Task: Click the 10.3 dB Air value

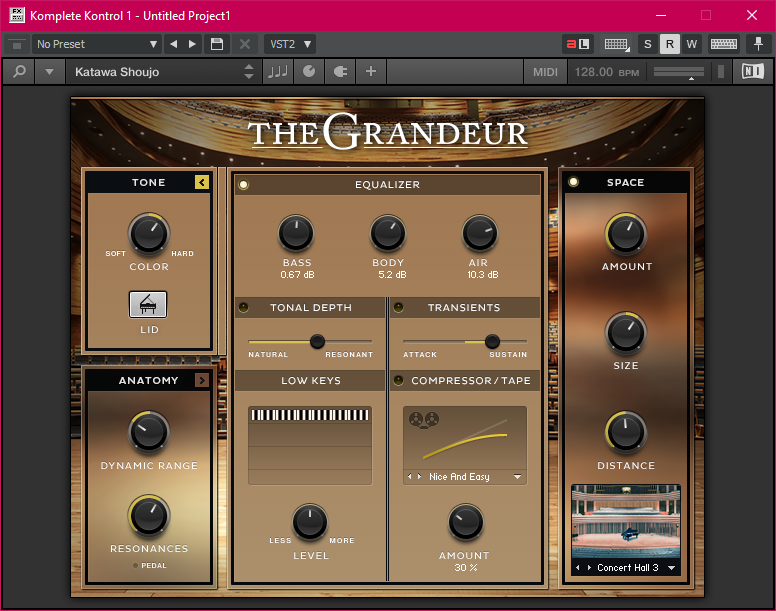Action: pos(483,275)
